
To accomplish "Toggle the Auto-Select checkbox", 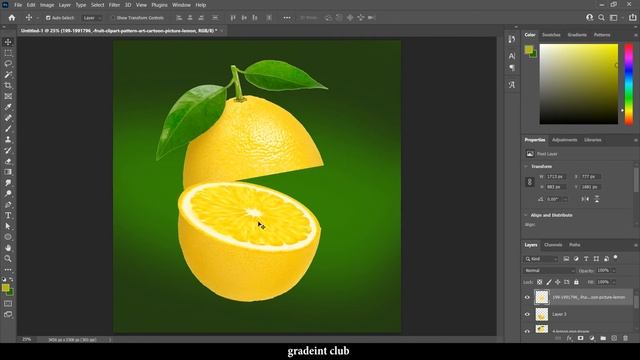I will [x=48, y=18].
